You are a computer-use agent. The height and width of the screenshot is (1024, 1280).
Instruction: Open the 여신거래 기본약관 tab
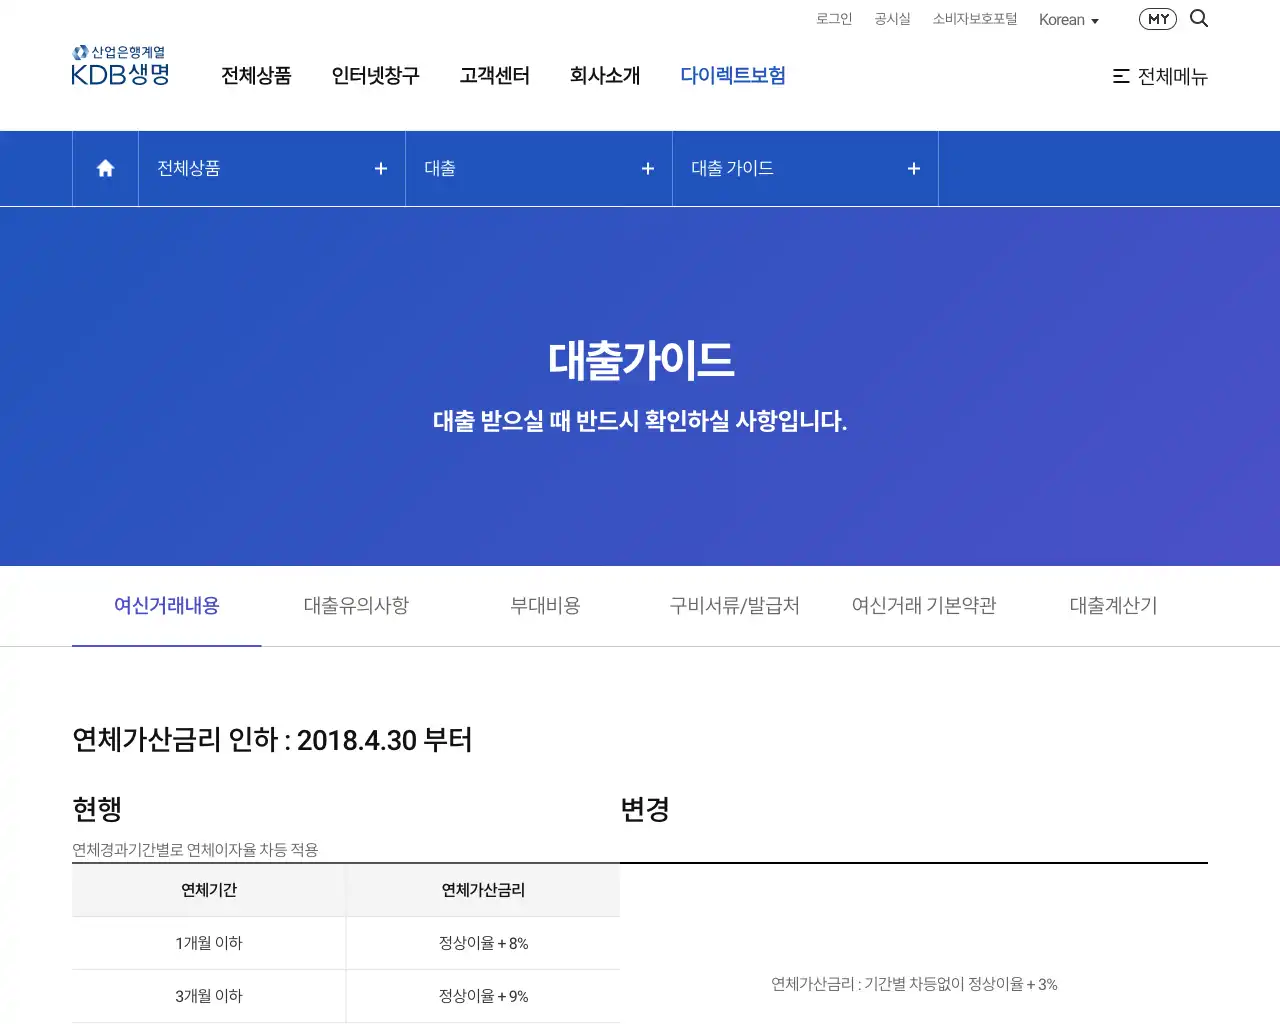pyautogui.click(x=924, y=606)
